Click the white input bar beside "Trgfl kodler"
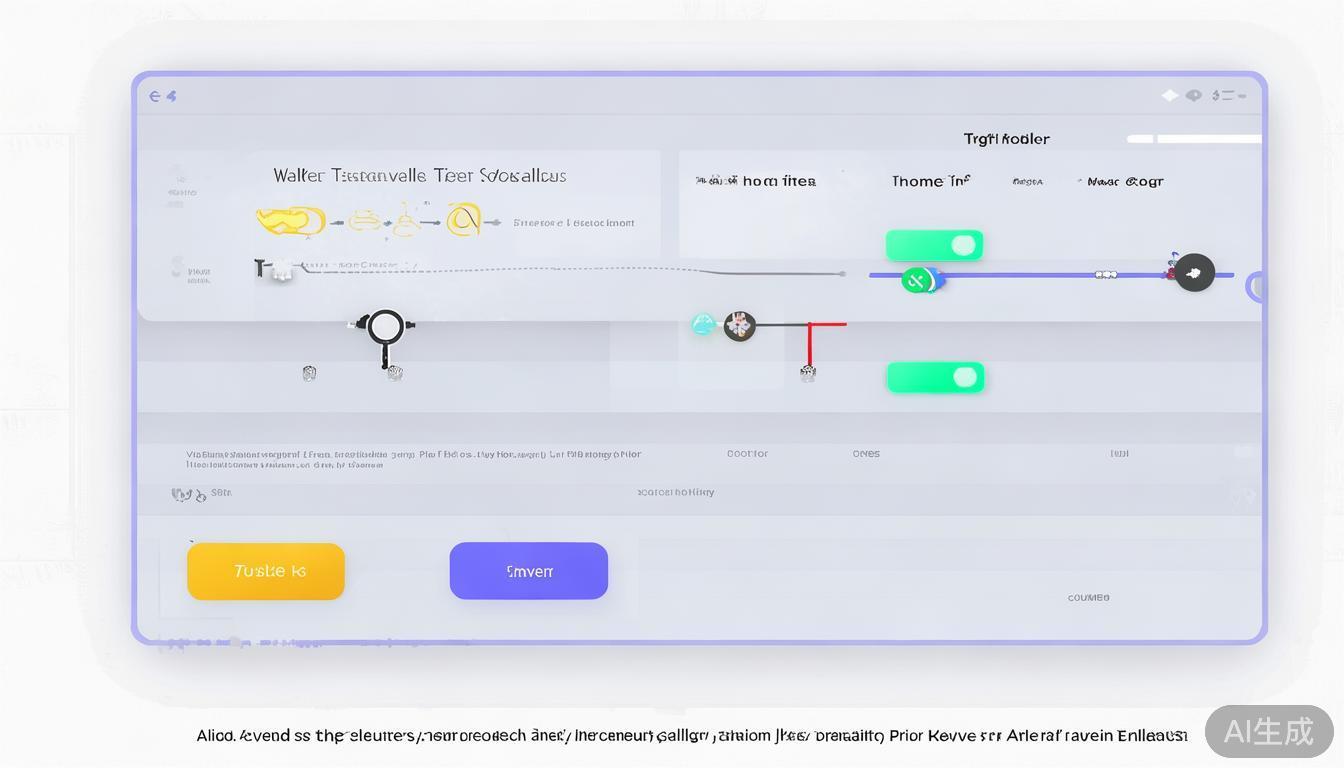The width and height of the screenshot is (1344, 768). pyautogui.click(x=1194, y=139)
